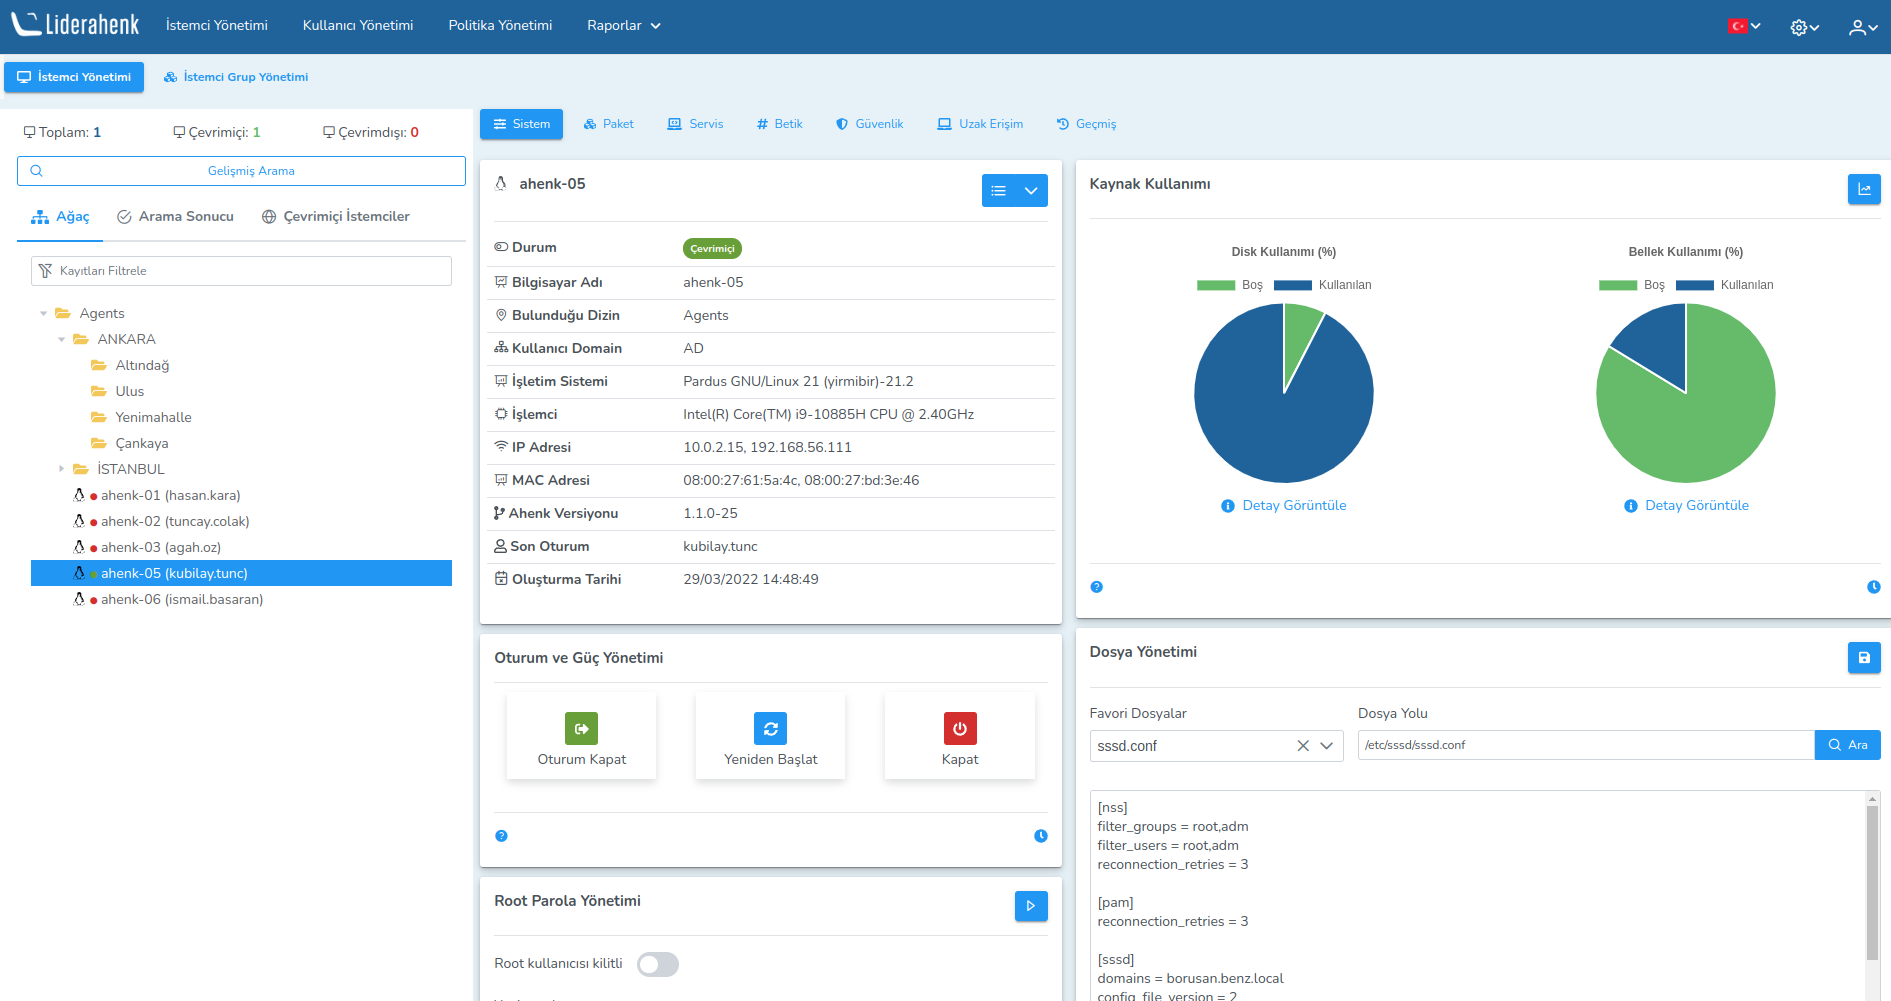Viewport: 1891px width, 1001px height.
Task: Click the Oturum Kapat logout icon
Action: (x=581, y=729)
